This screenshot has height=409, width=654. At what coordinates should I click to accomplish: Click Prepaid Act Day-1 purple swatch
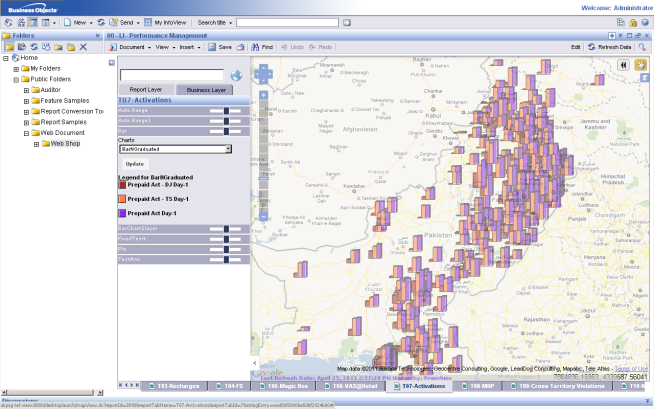(x=122, y=213)
